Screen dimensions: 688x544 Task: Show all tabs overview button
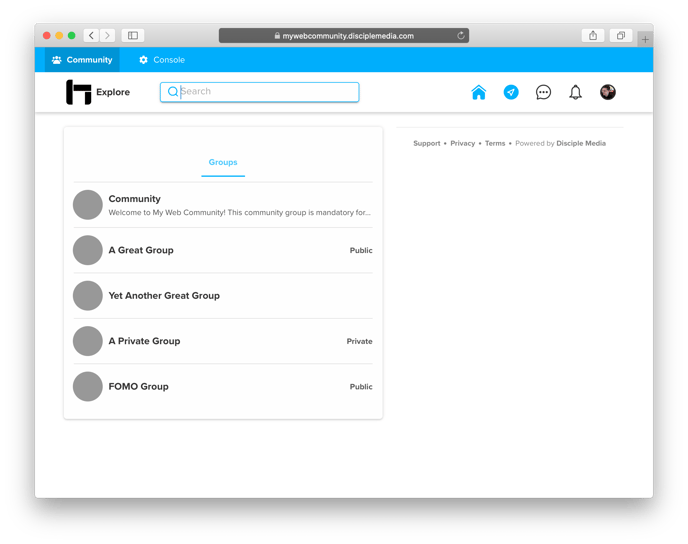[x=621, y=36]
